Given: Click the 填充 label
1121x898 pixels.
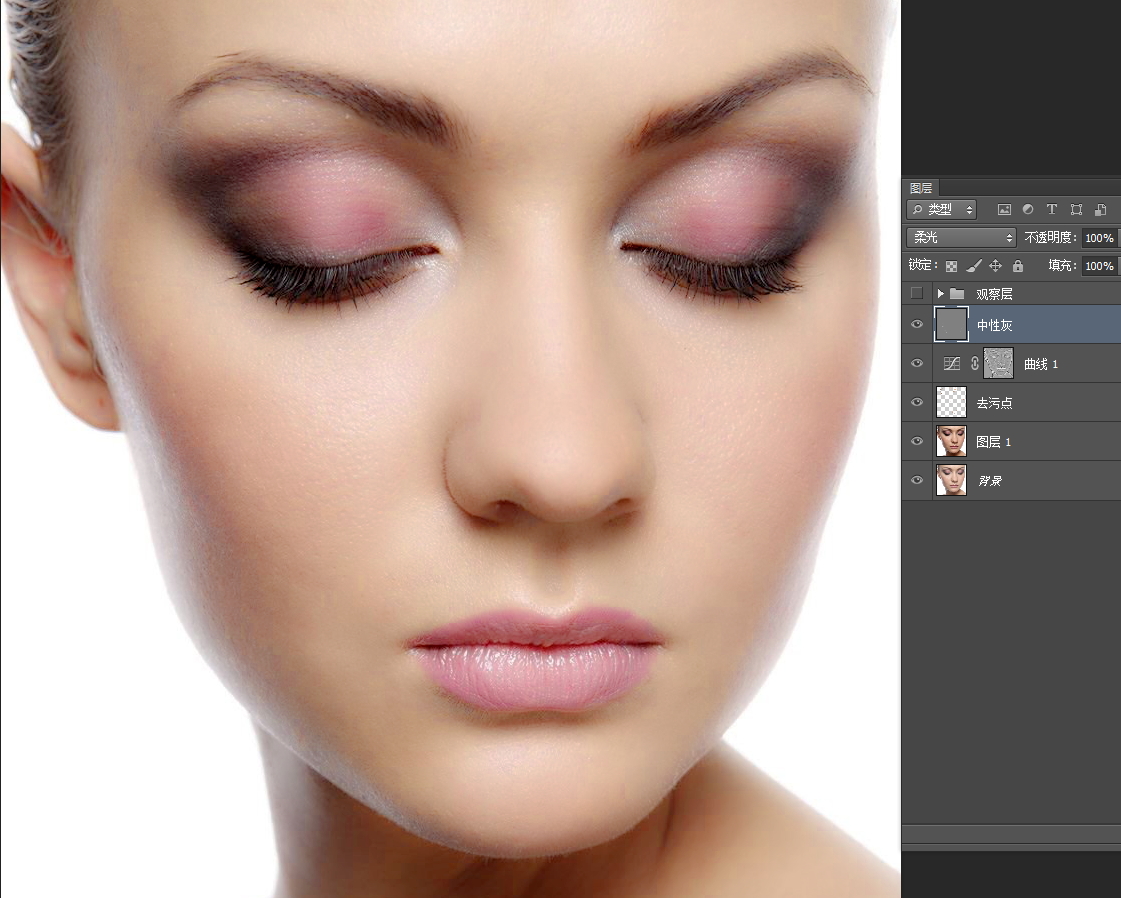Looking at the screenshot, I should [x=1062, y=265].
